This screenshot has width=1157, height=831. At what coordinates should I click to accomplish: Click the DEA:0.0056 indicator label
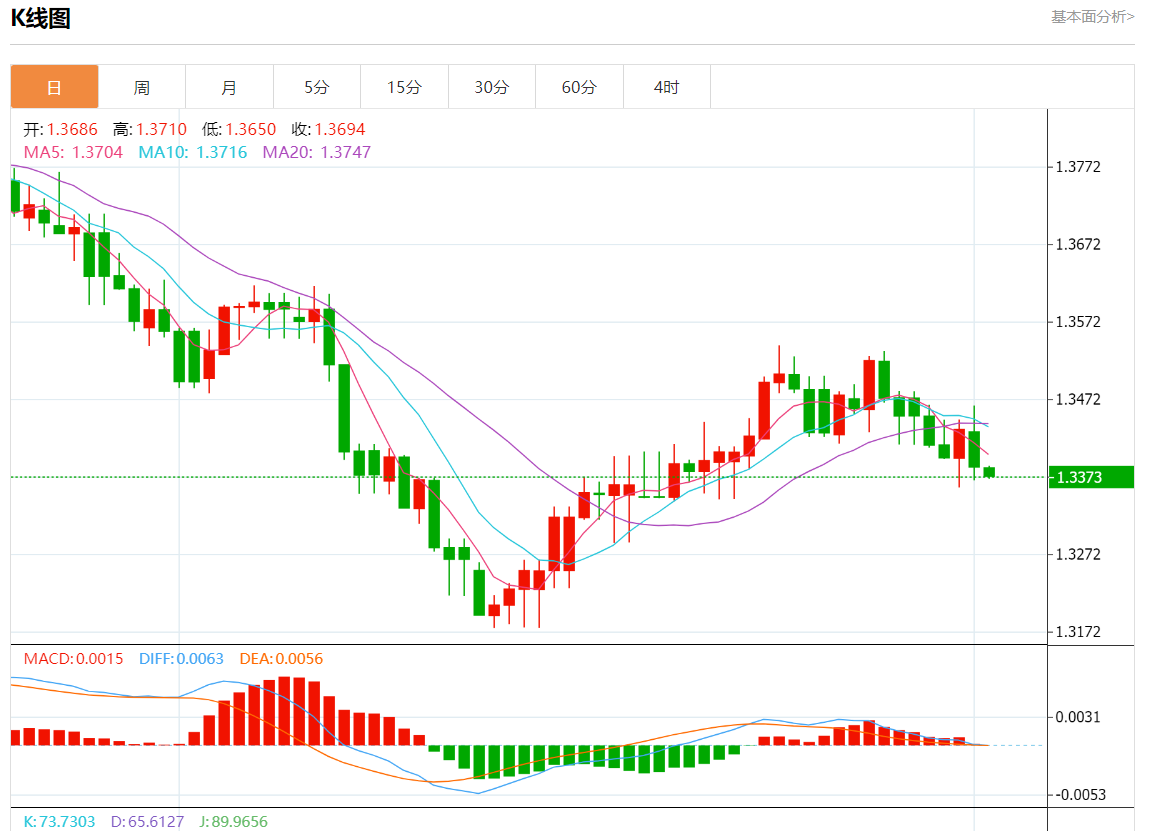pos(281,658)
